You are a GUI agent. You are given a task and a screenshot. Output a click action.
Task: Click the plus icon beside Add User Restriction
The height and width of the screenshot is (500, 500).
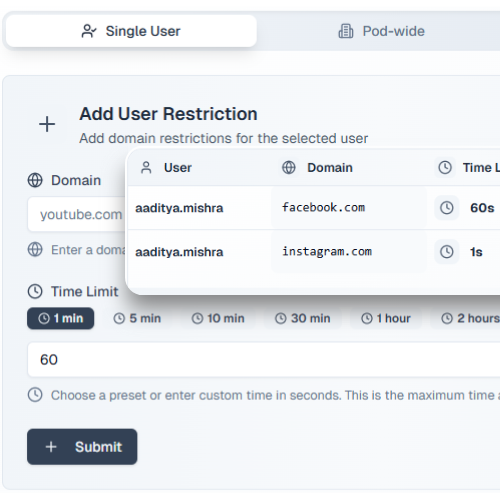(x=47, y=124)
